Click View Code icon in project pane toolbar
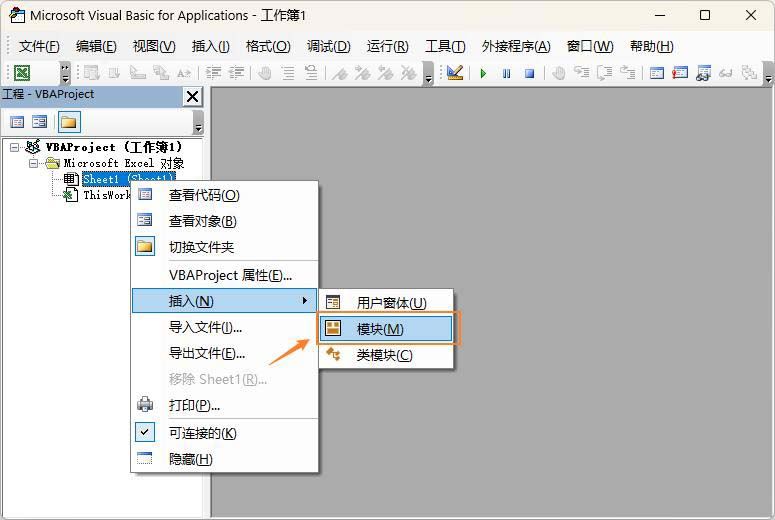Viewport: 775px width, 520px height. (x=17, y=122)
